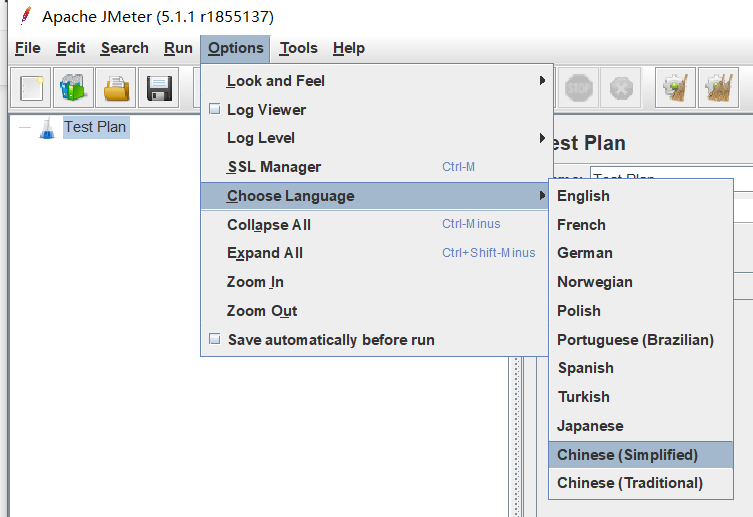Open the Edit menu
The image size is (753, 517).
(x=71, y=48)
